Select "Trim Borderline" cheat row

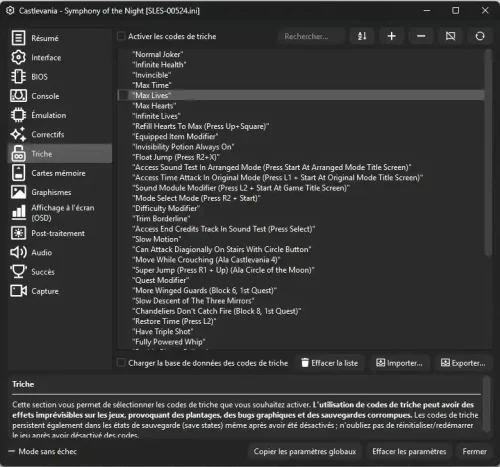click(301, 219)
